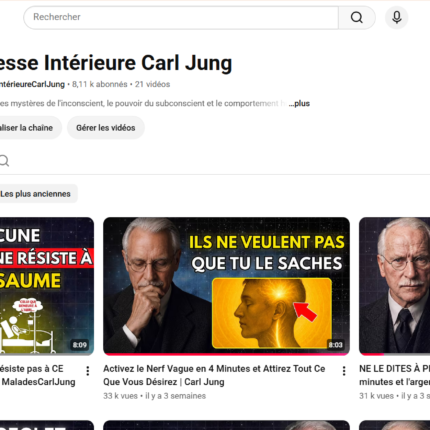Open the MaladesCarlJung video title
Image resolution: width=430 pixels, height=430 pixels.
pyautogui.click(x=38, y=375)
